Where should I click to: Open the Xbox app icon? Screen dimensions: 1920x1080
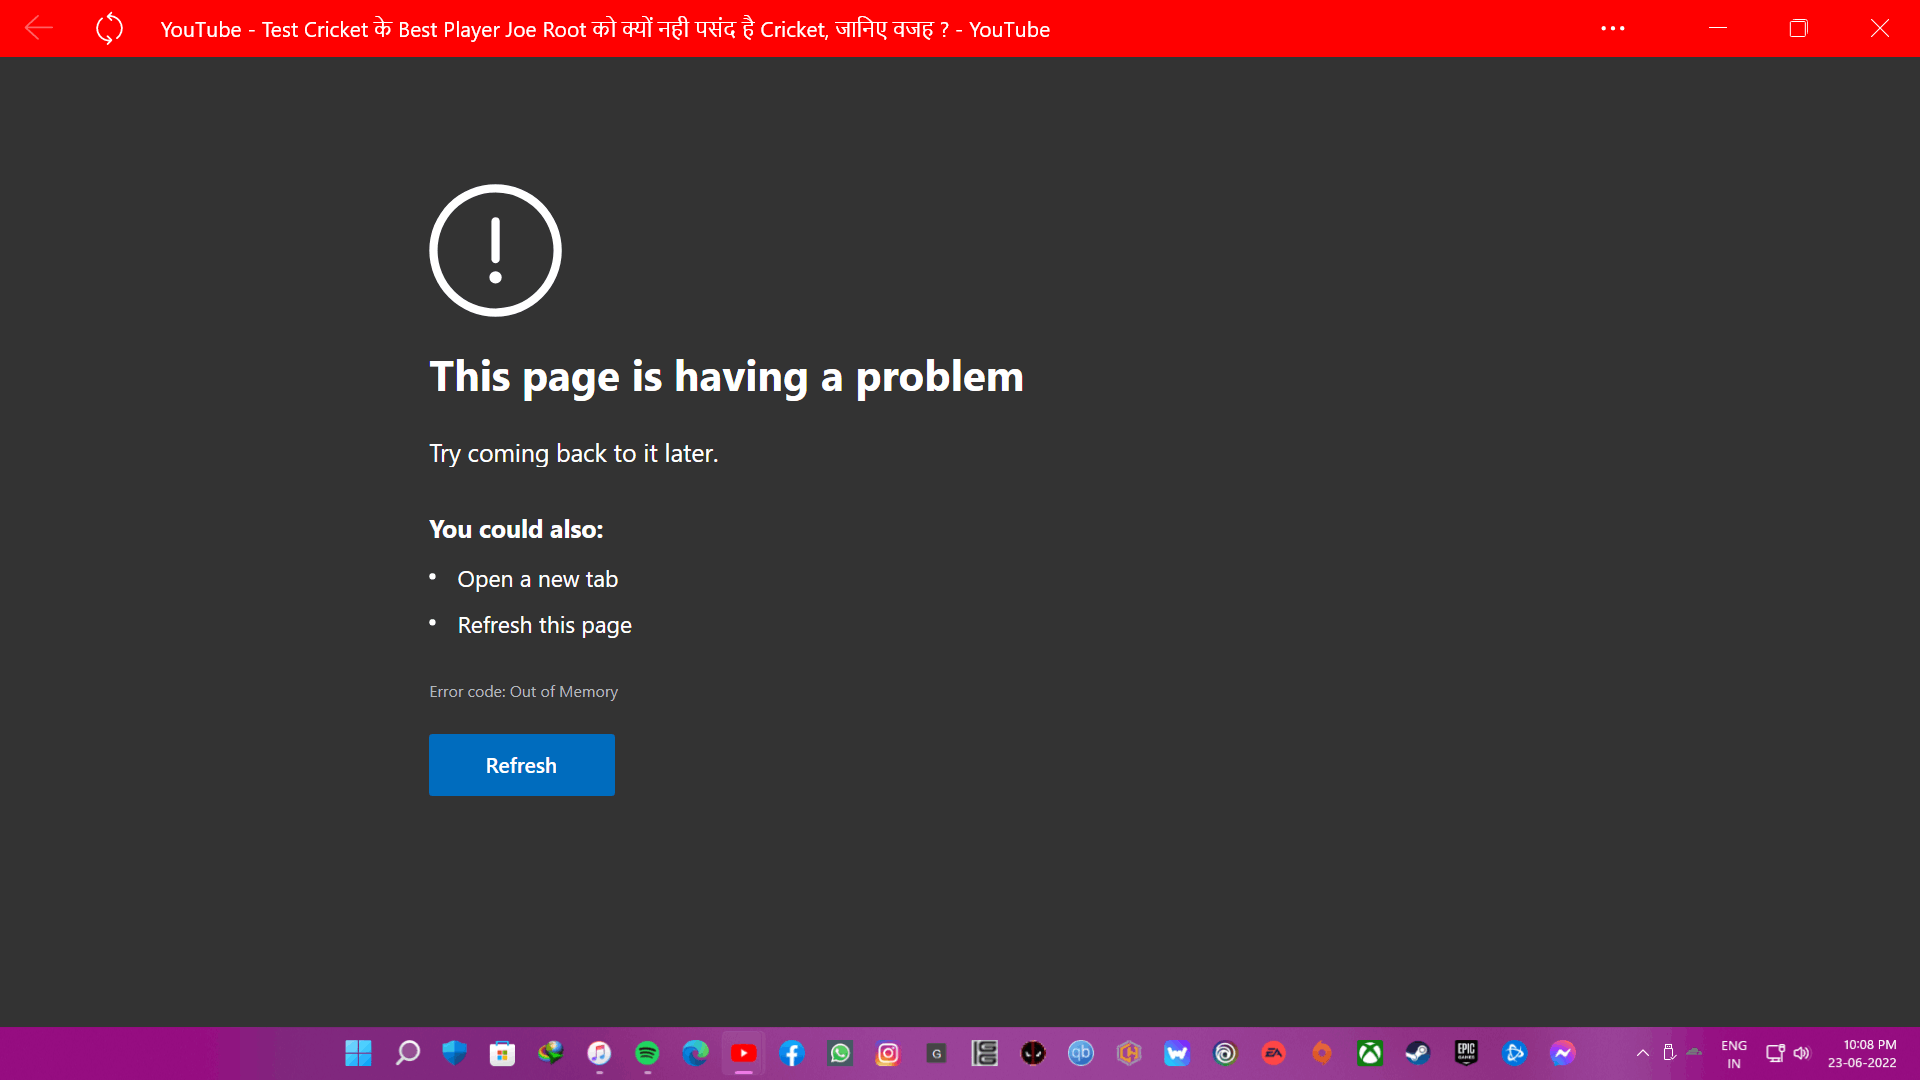(x=1369, y=1053)
